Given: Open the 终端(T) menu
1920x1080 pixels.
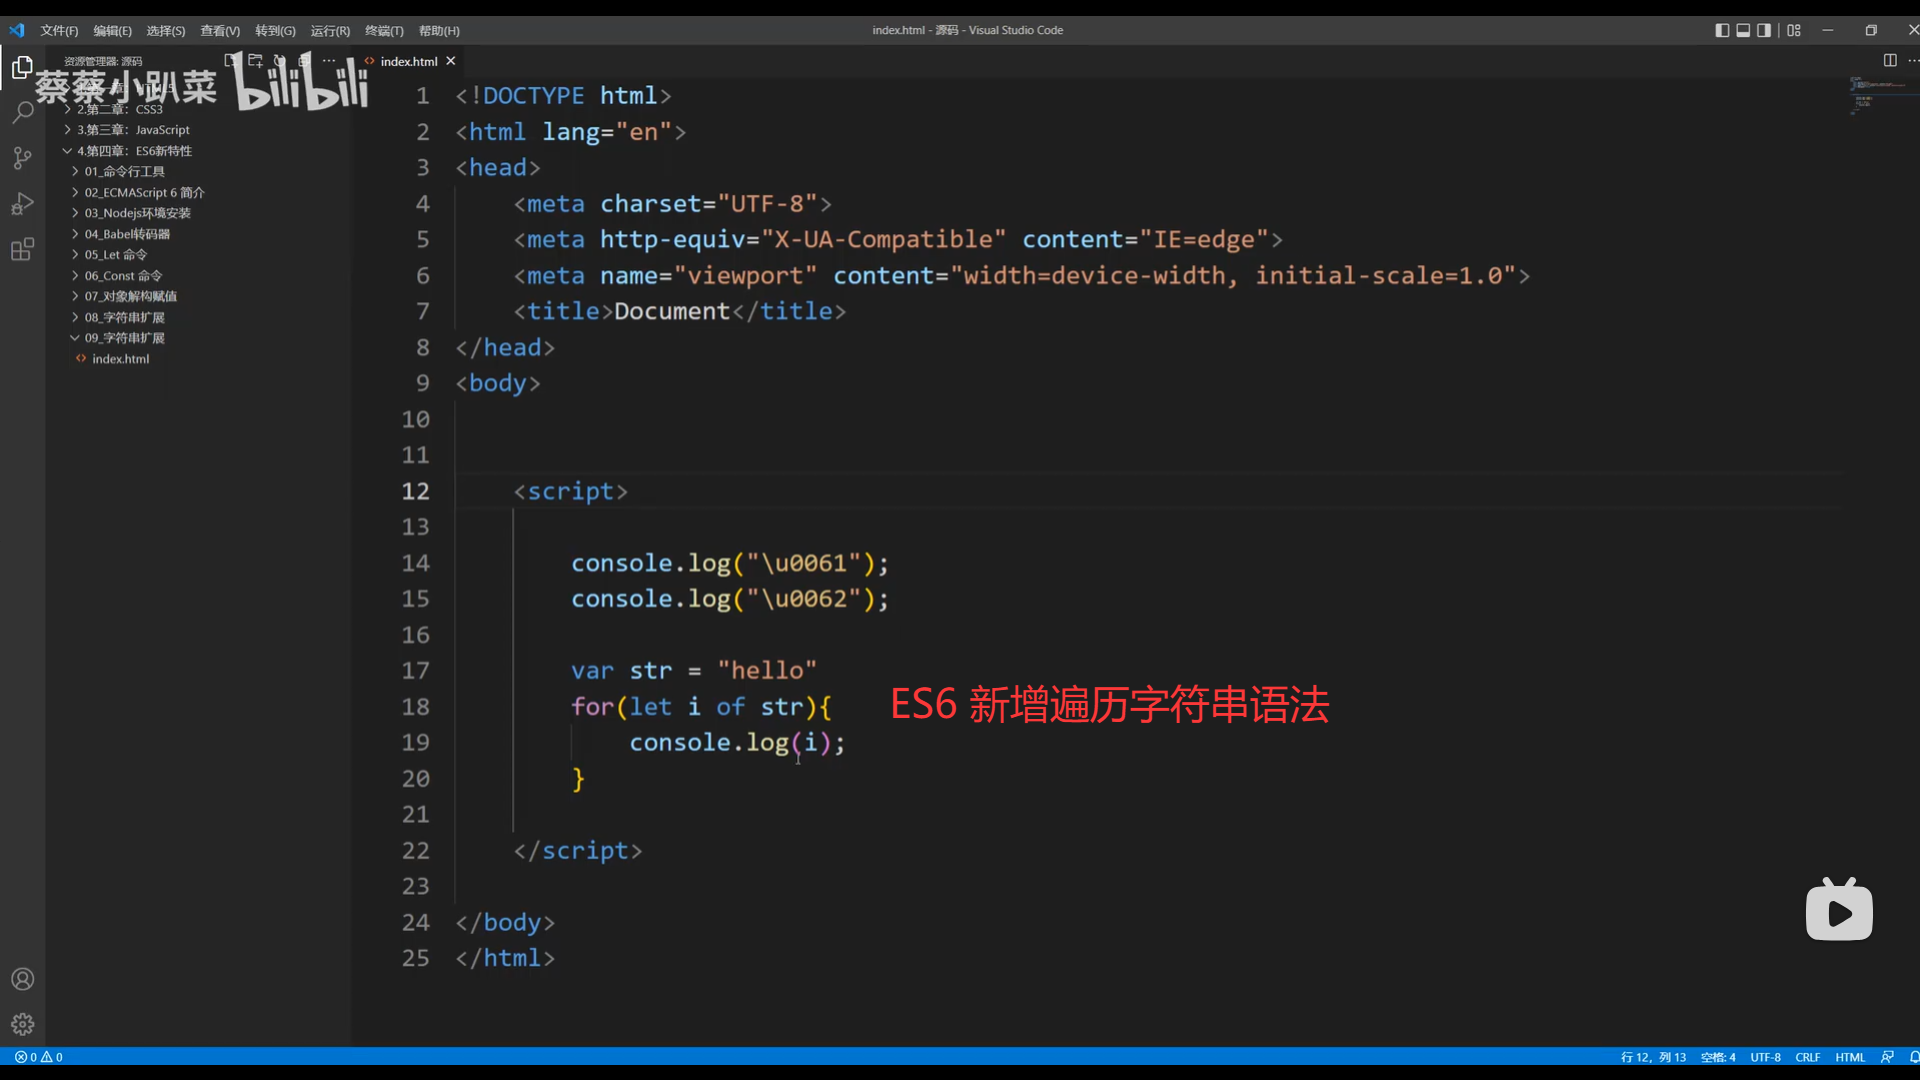Looking at the screenshot, I should click(384, 31).
